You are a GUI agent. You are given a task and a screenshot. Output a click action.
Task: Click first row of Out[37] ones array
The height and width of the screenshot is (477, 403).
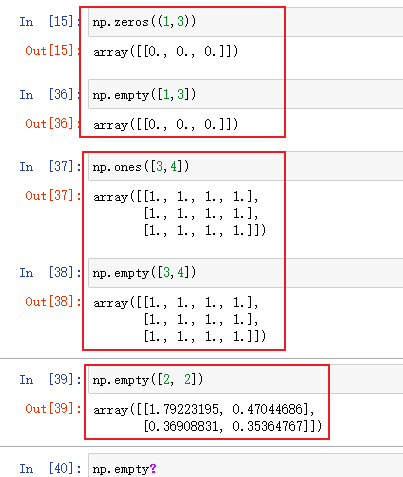(x=176, y=197)
